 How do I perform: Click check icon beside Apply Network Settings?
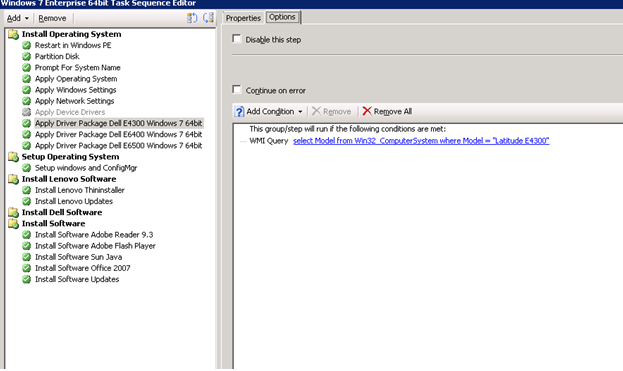27,101
